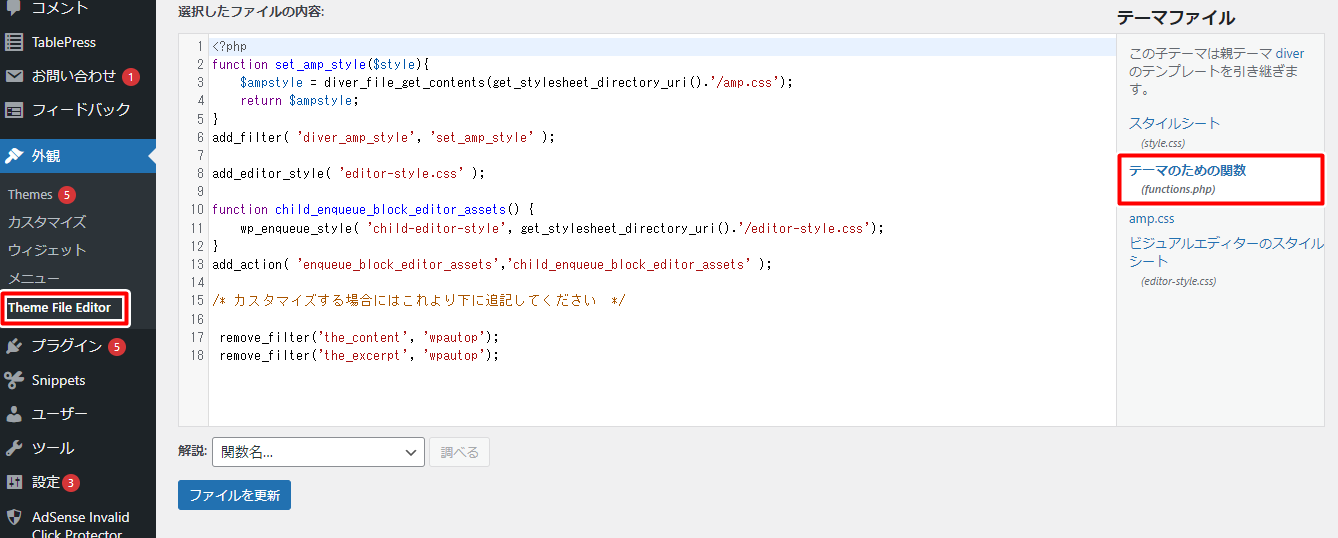Click code line add_editor_style editor-style.css

point(348,173)
